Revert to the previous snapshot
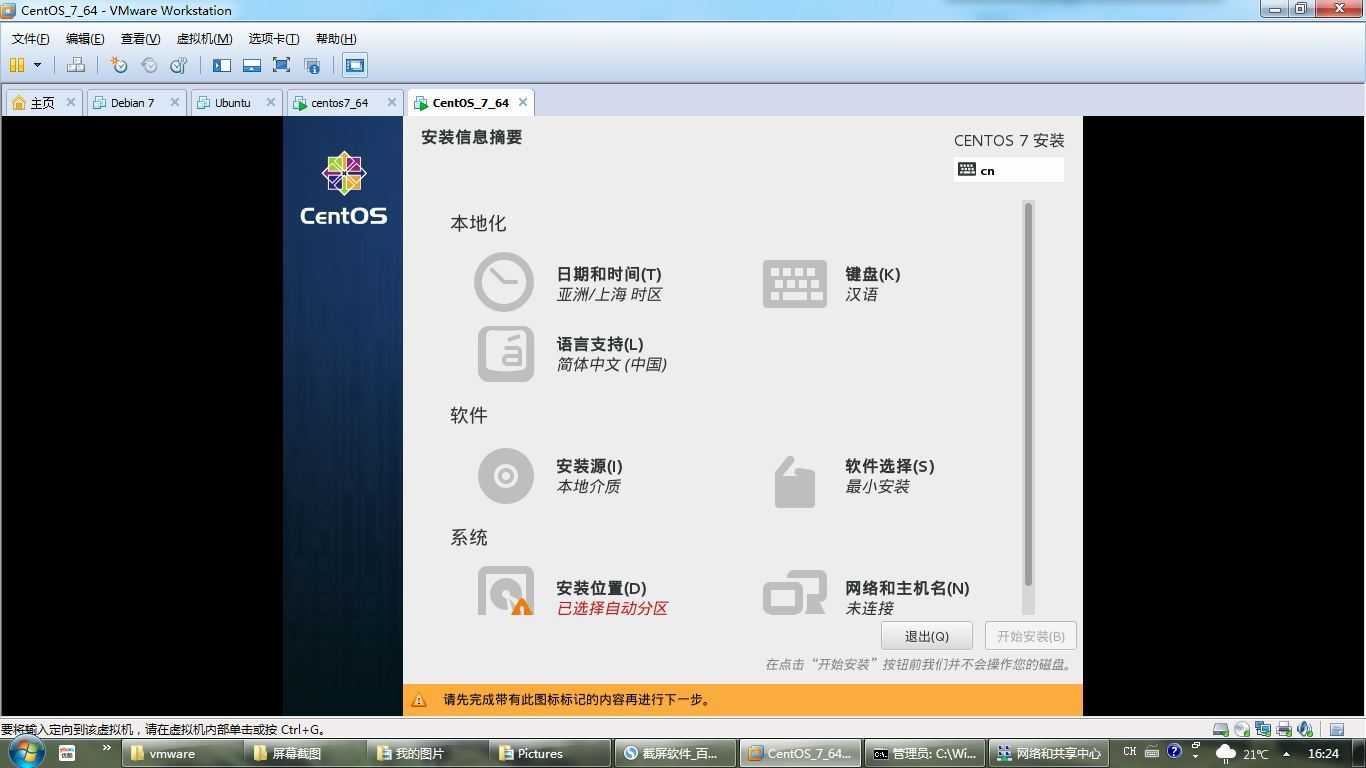The height and width of the screenshot is (768, 1366). coord(149,65)
